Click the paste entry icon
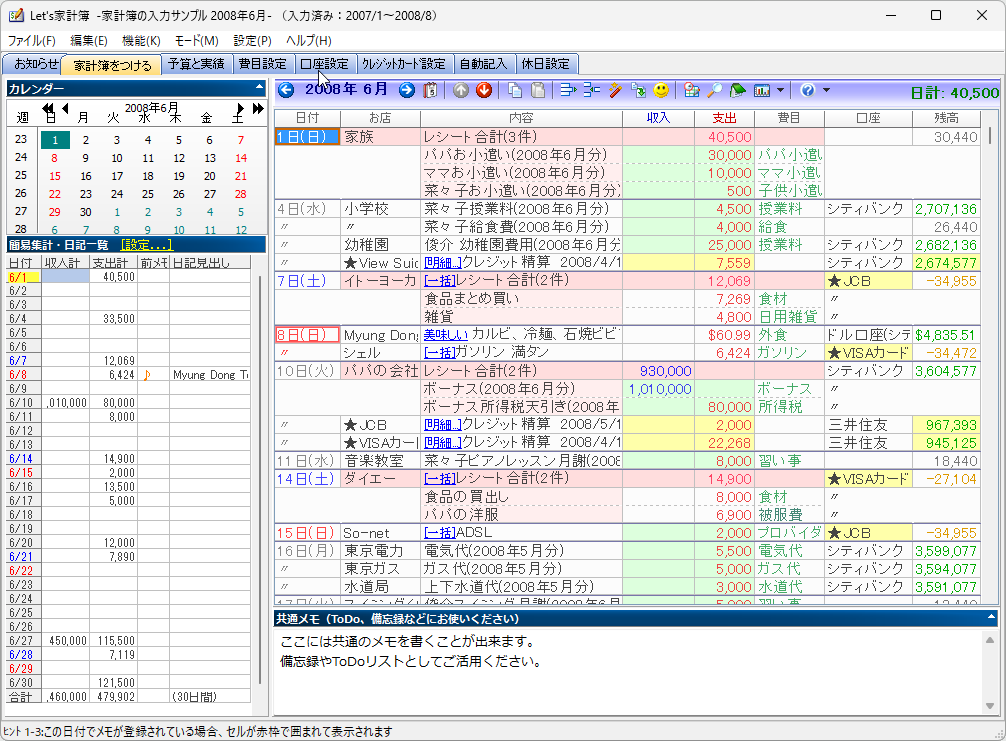This screenshot has height=741, width=1006. (x=540, y=91)
